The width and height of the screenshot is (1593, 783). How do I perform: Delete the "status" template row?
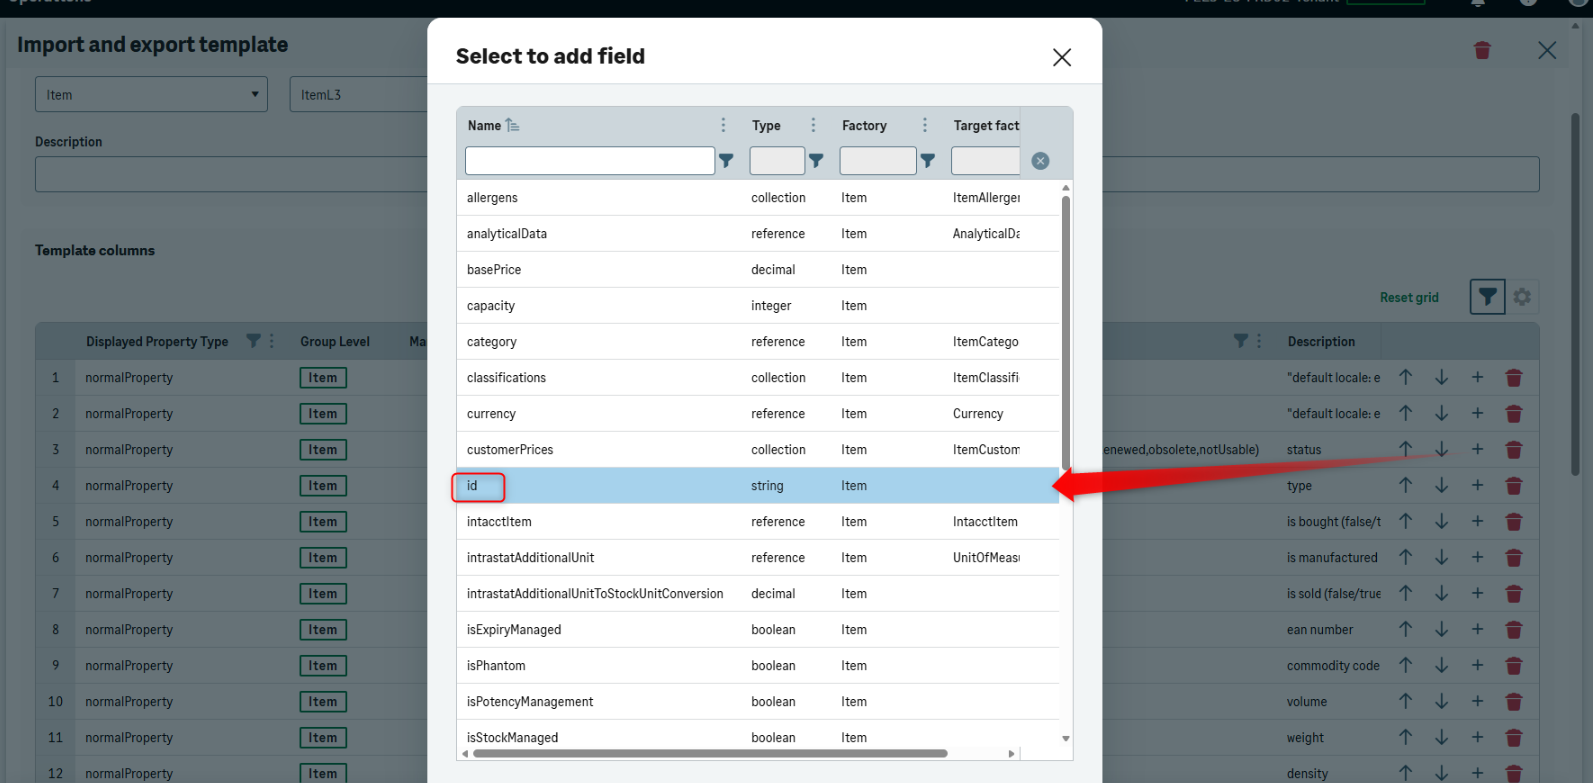pos(1514,449)
